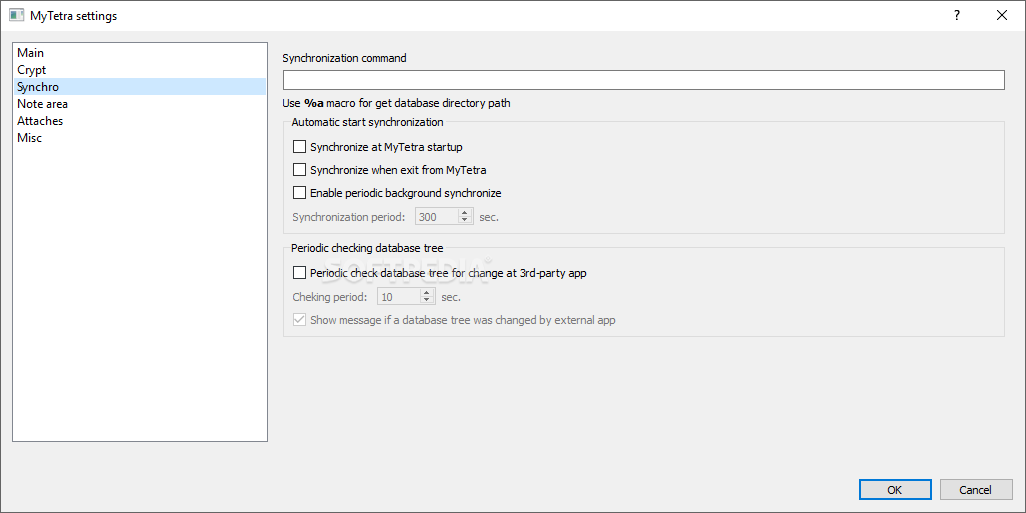Close the MyTetra settings dialog

[1002, 16]
